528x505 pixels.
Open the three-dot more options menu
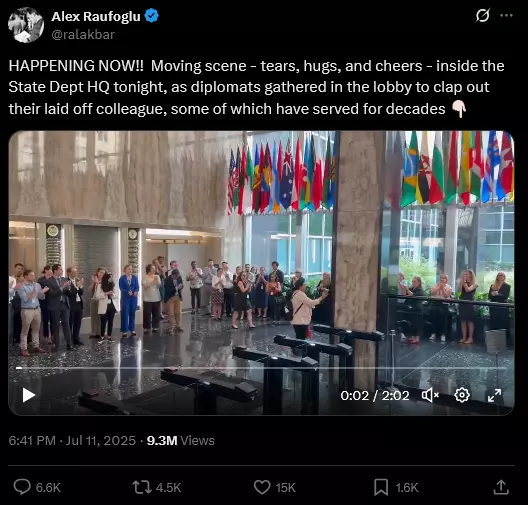(x=506, y=15)
